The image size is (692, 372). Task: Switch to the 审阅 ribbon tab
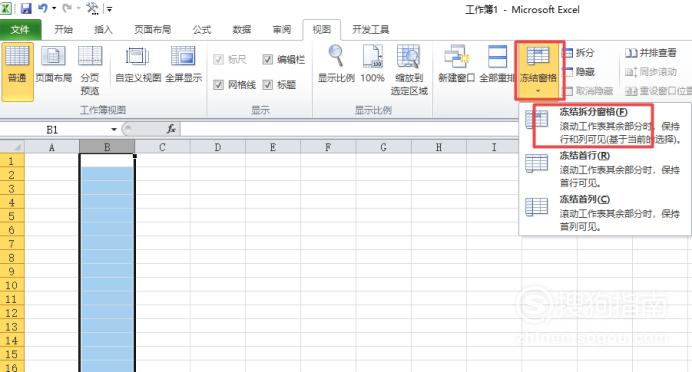point(282,30)
